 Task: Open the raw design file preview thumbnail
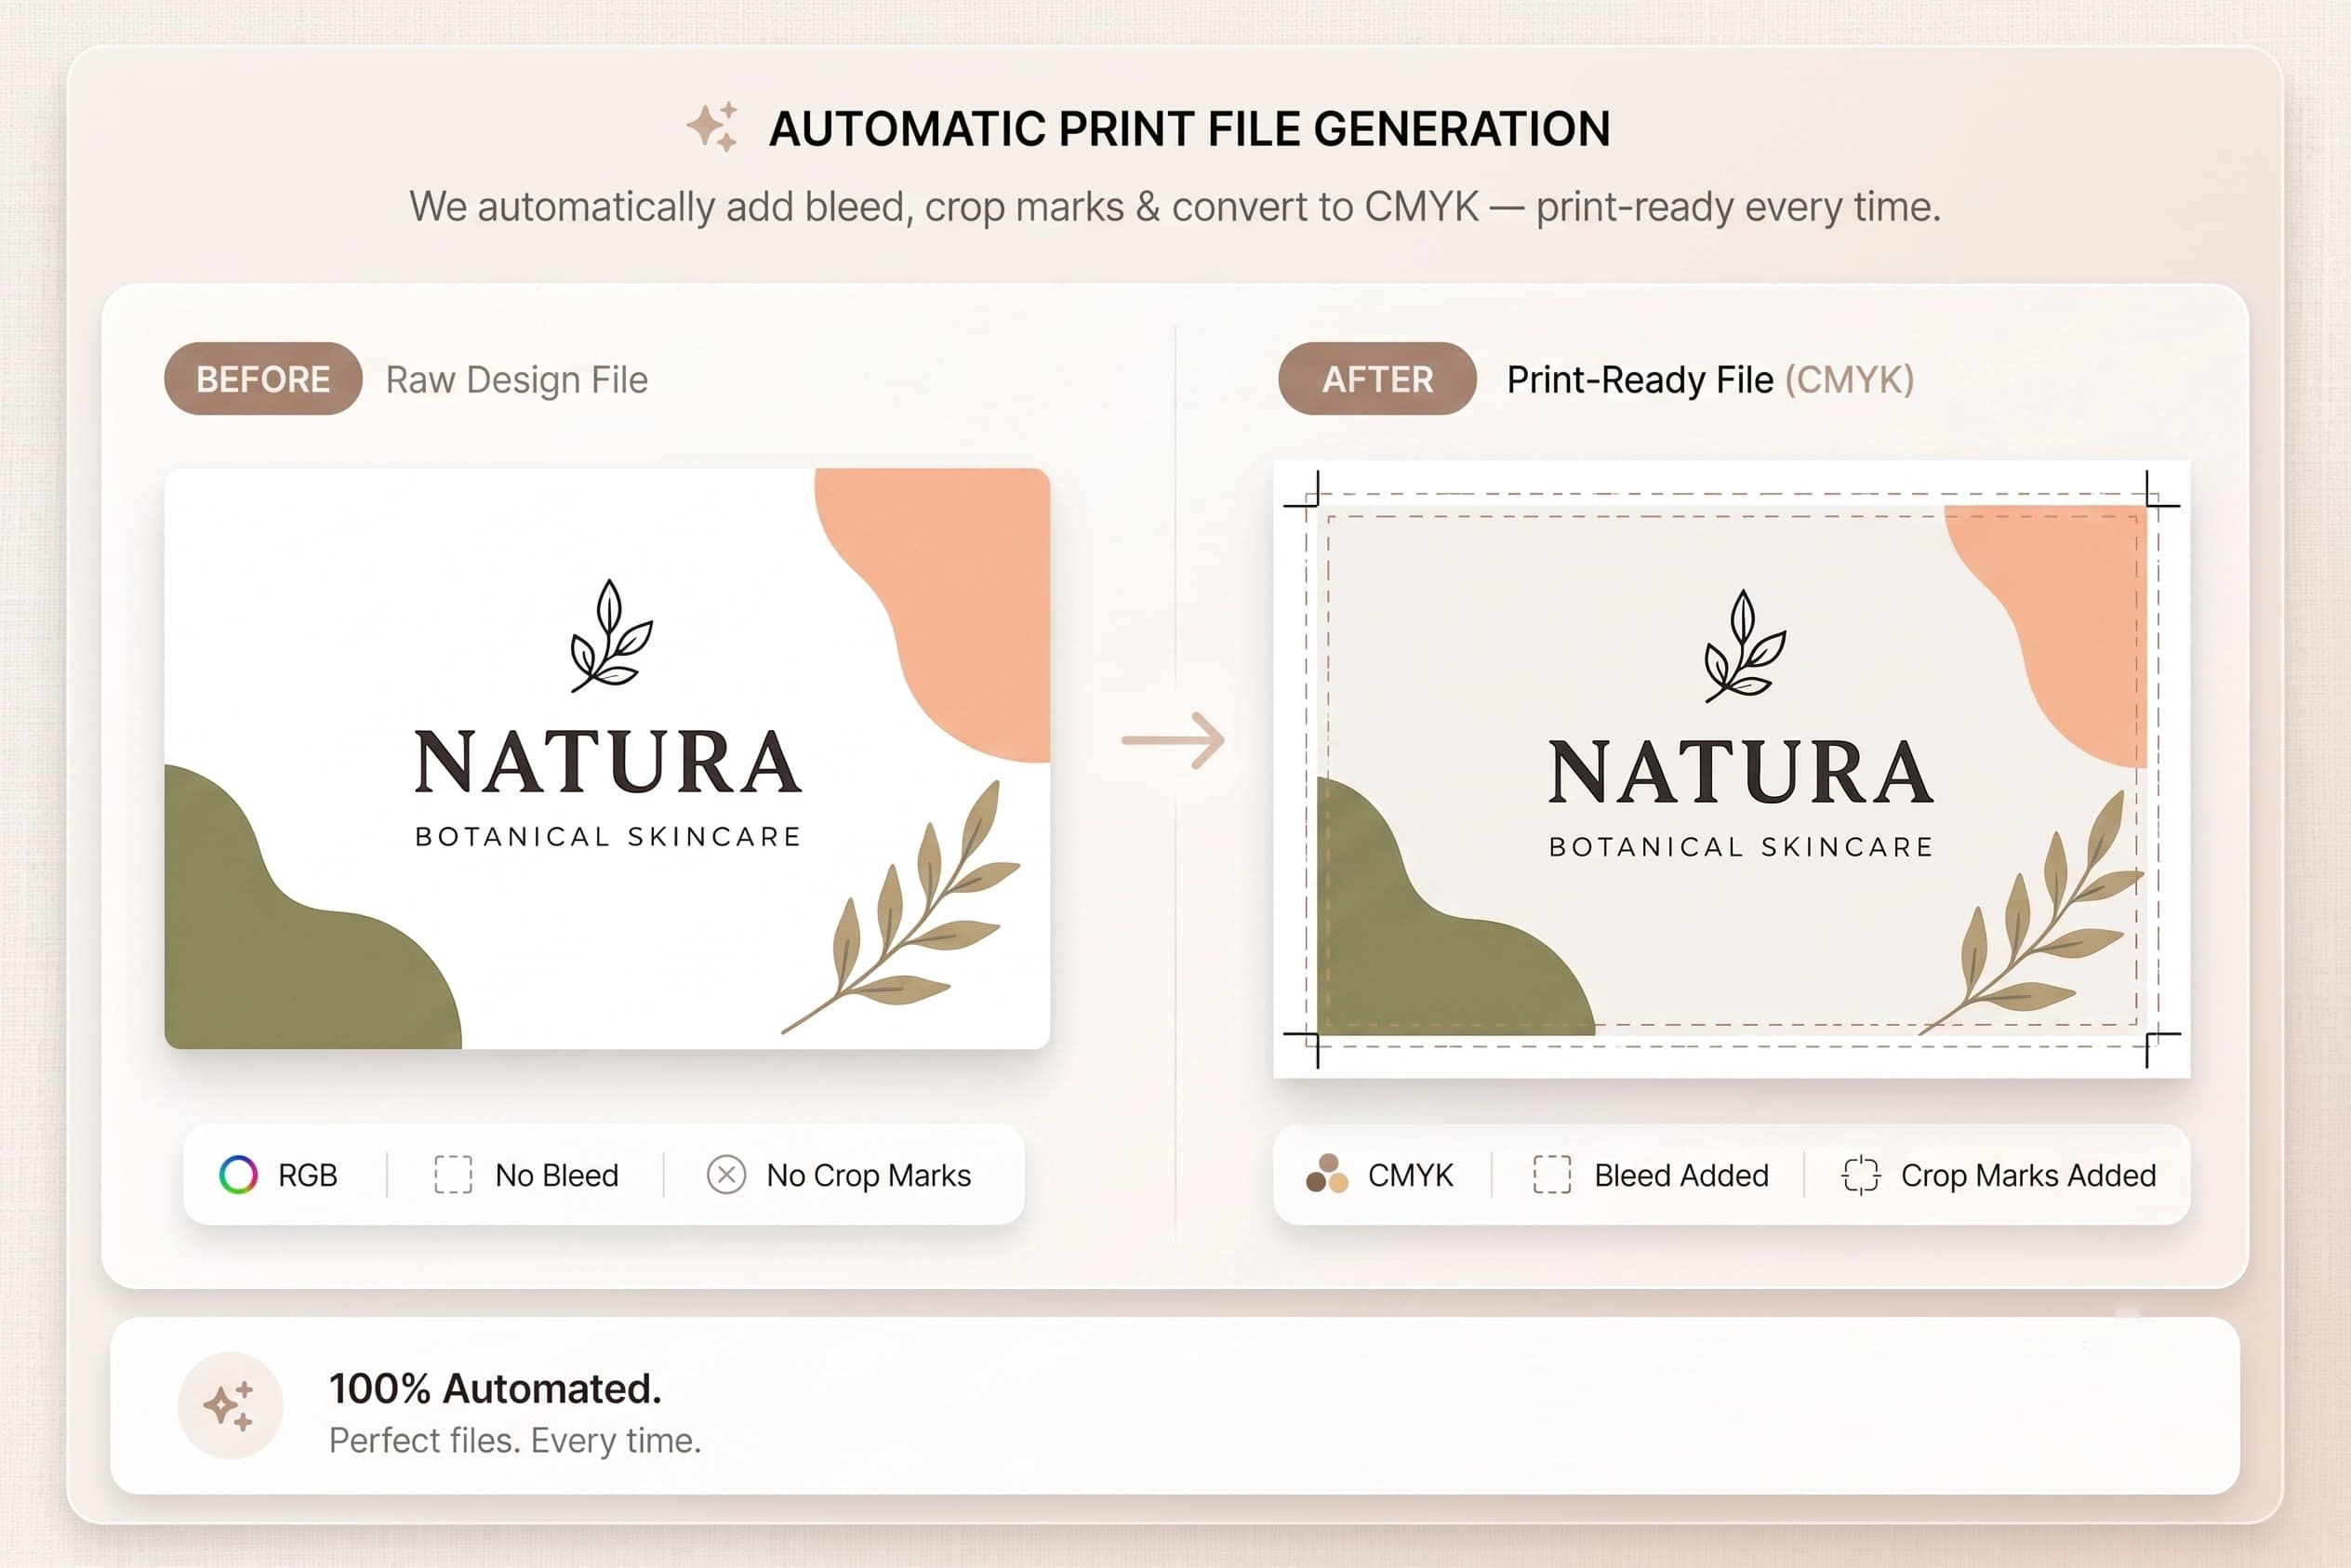tap(607, 758)
